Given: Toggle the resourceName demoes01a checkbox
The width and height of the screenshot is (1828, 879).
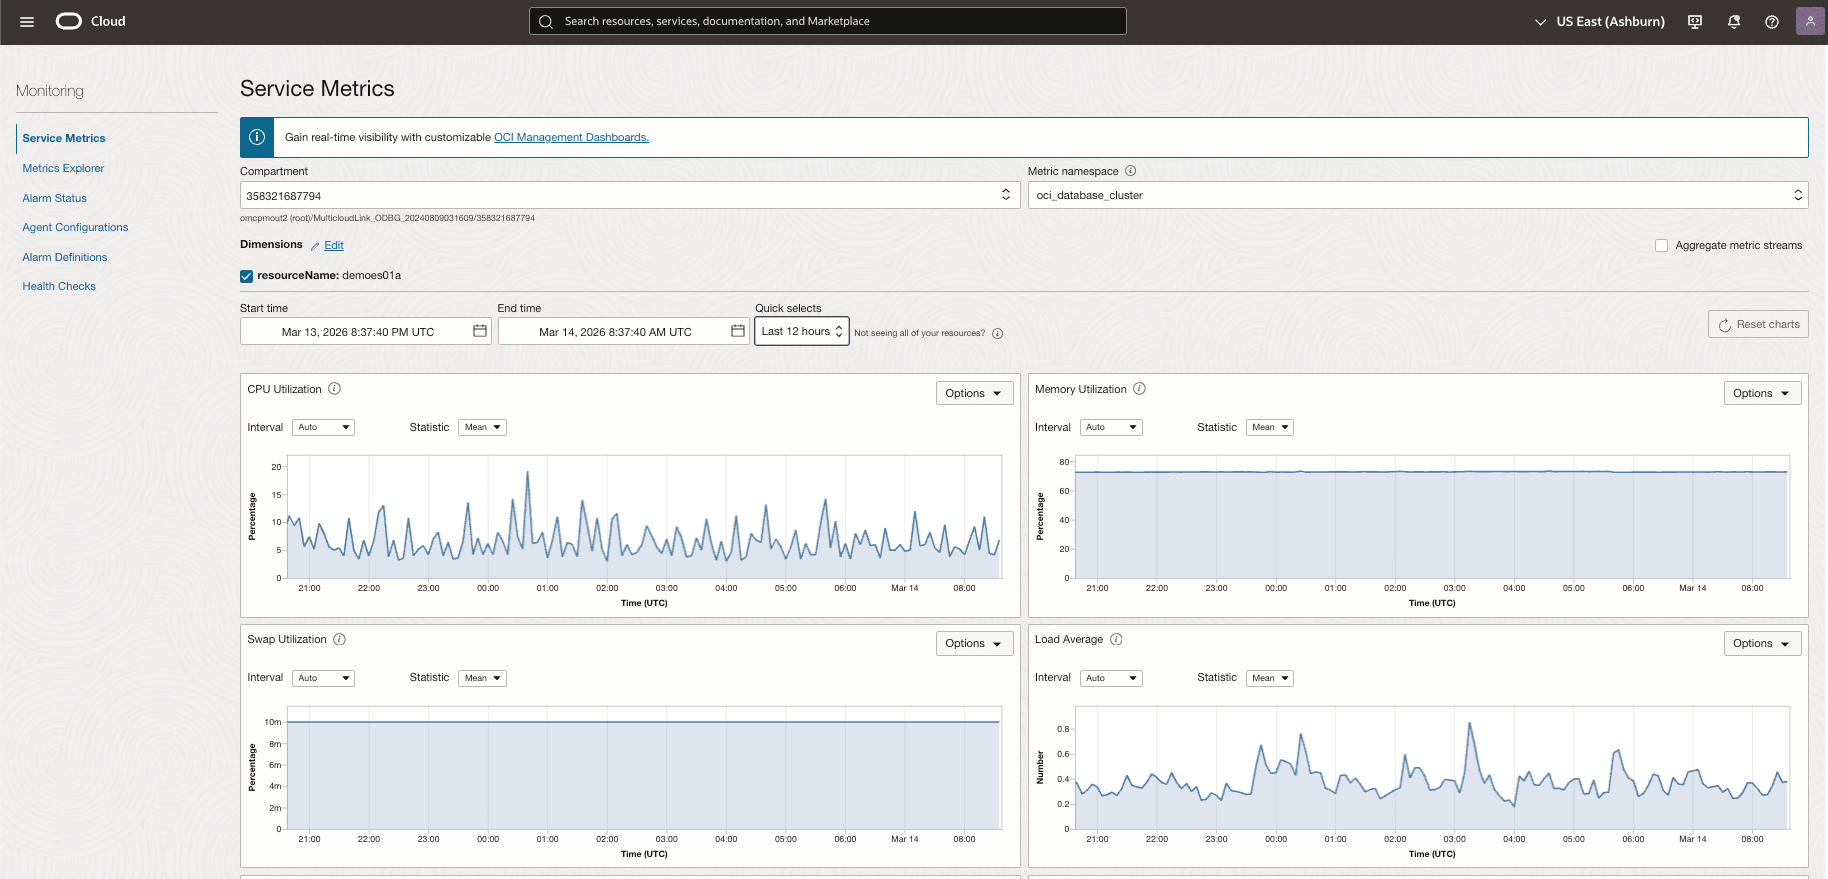Looking at the screenshot, I should 246,276.
